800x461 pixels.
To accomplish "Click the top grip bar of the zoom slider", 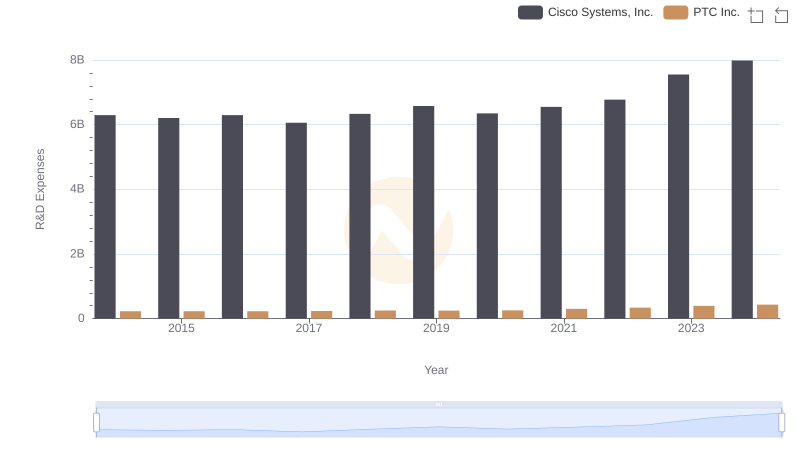I will (x=439, y=404).
